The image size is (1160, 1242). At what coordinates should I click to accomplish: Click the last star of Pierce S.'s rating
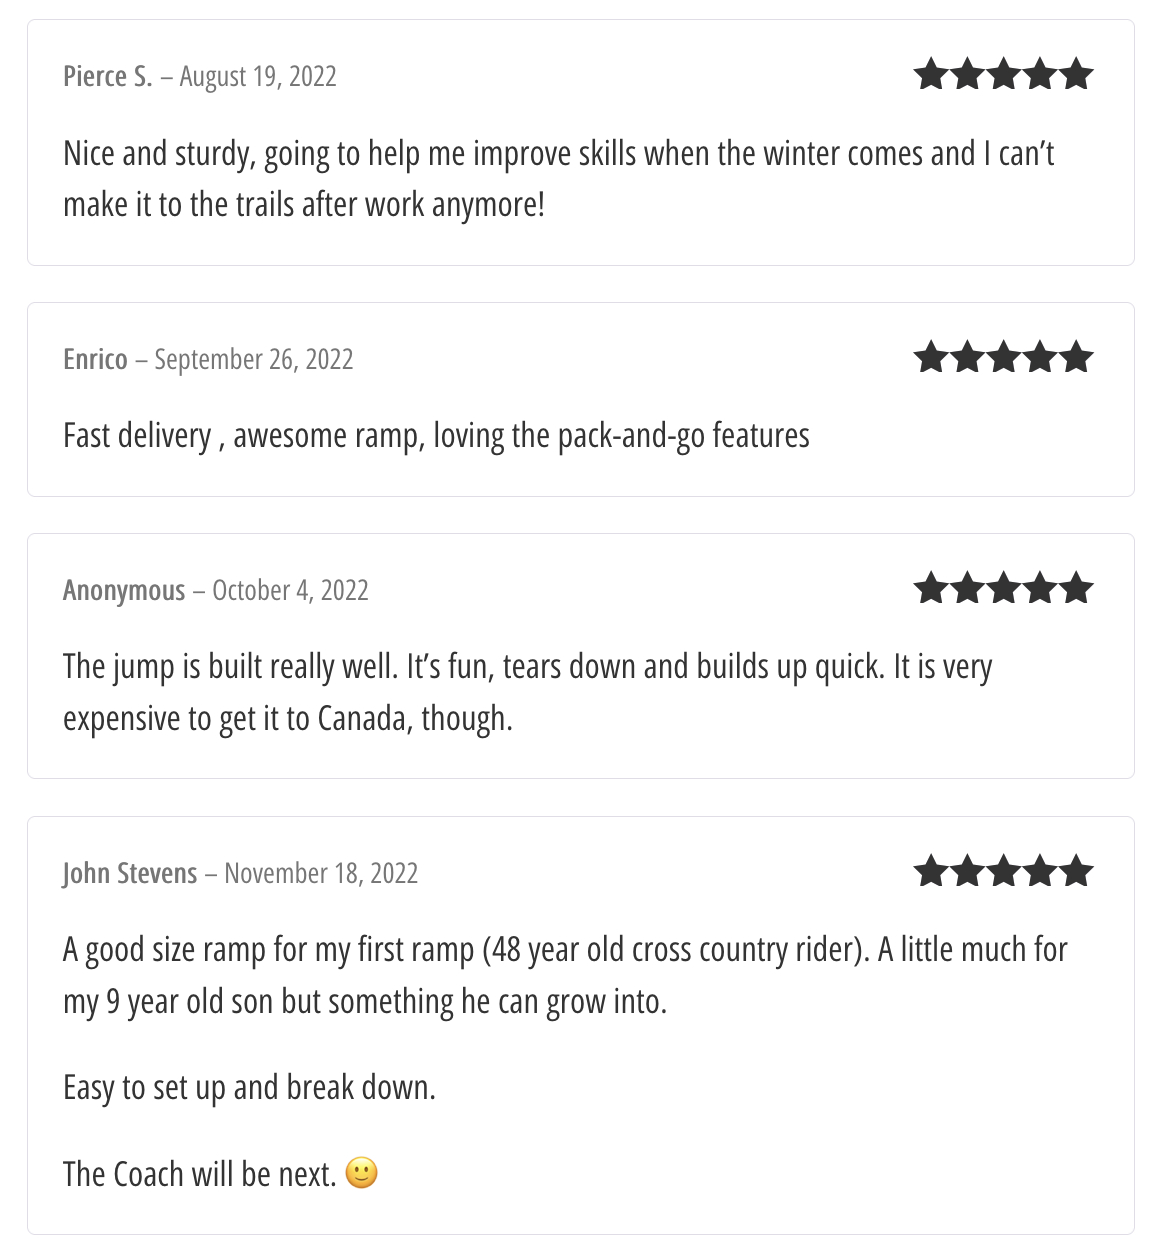click(1077, 75)
